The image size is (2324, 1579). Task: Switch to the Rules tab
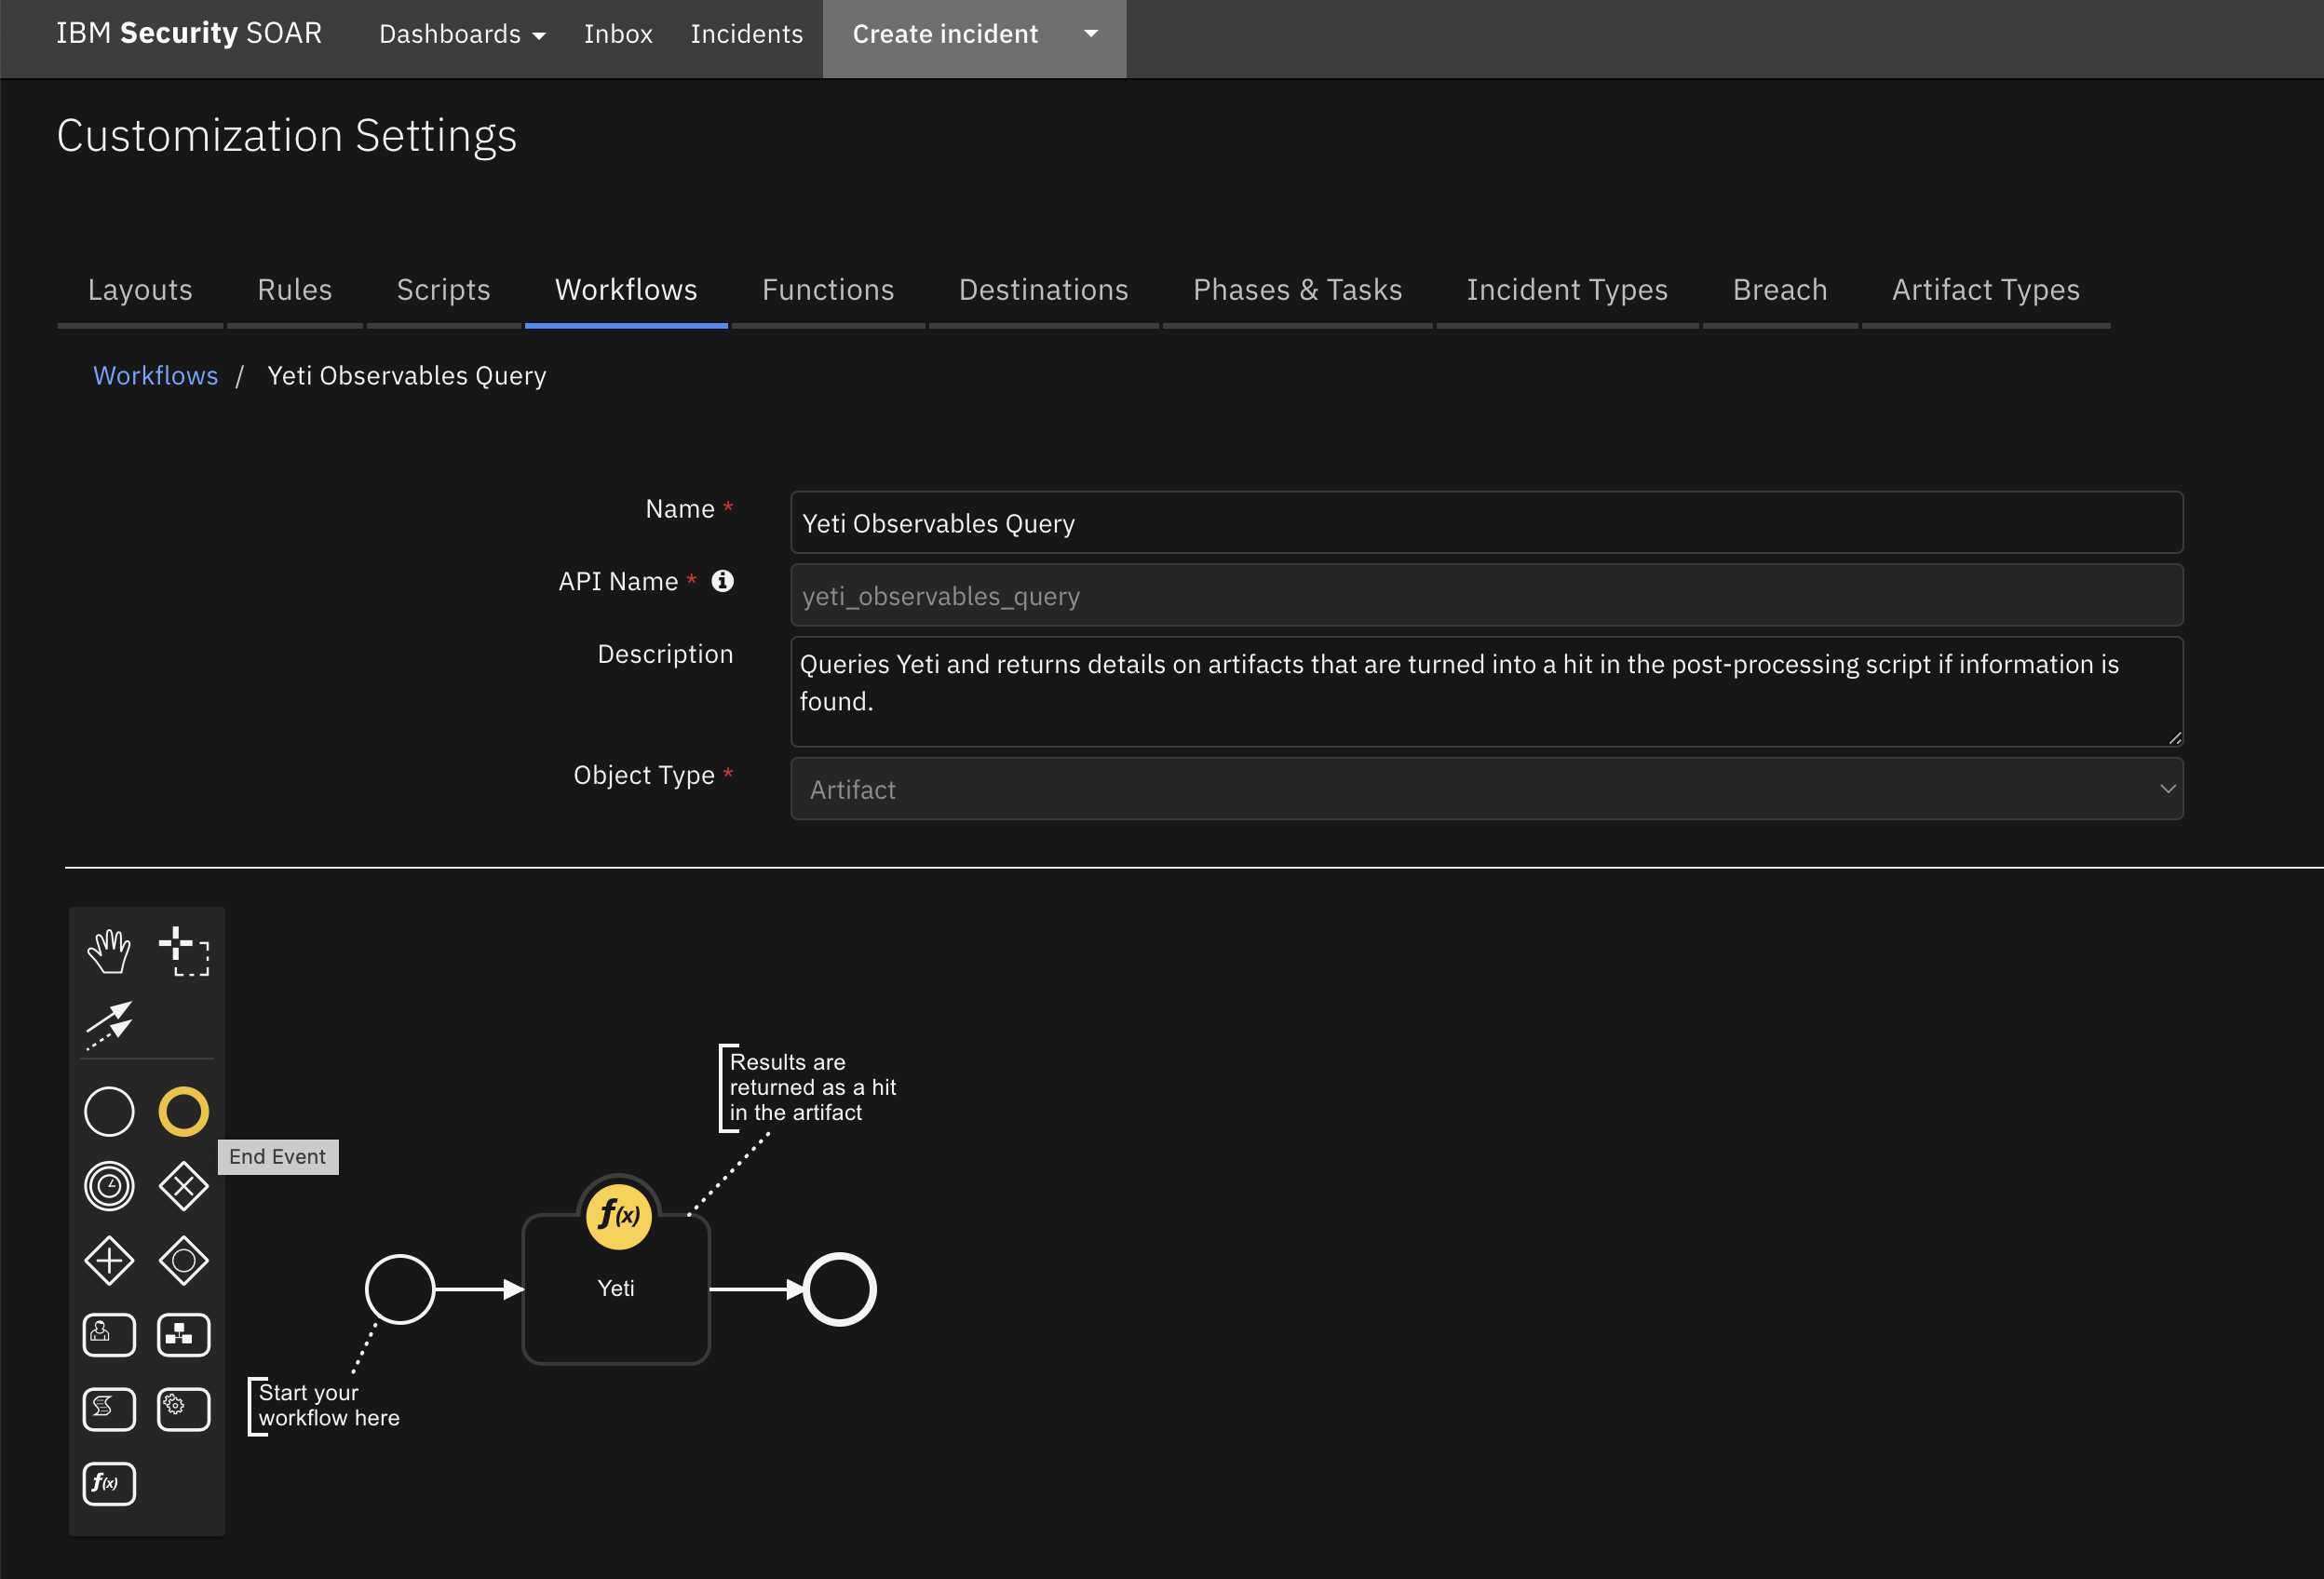coord(294,290)
